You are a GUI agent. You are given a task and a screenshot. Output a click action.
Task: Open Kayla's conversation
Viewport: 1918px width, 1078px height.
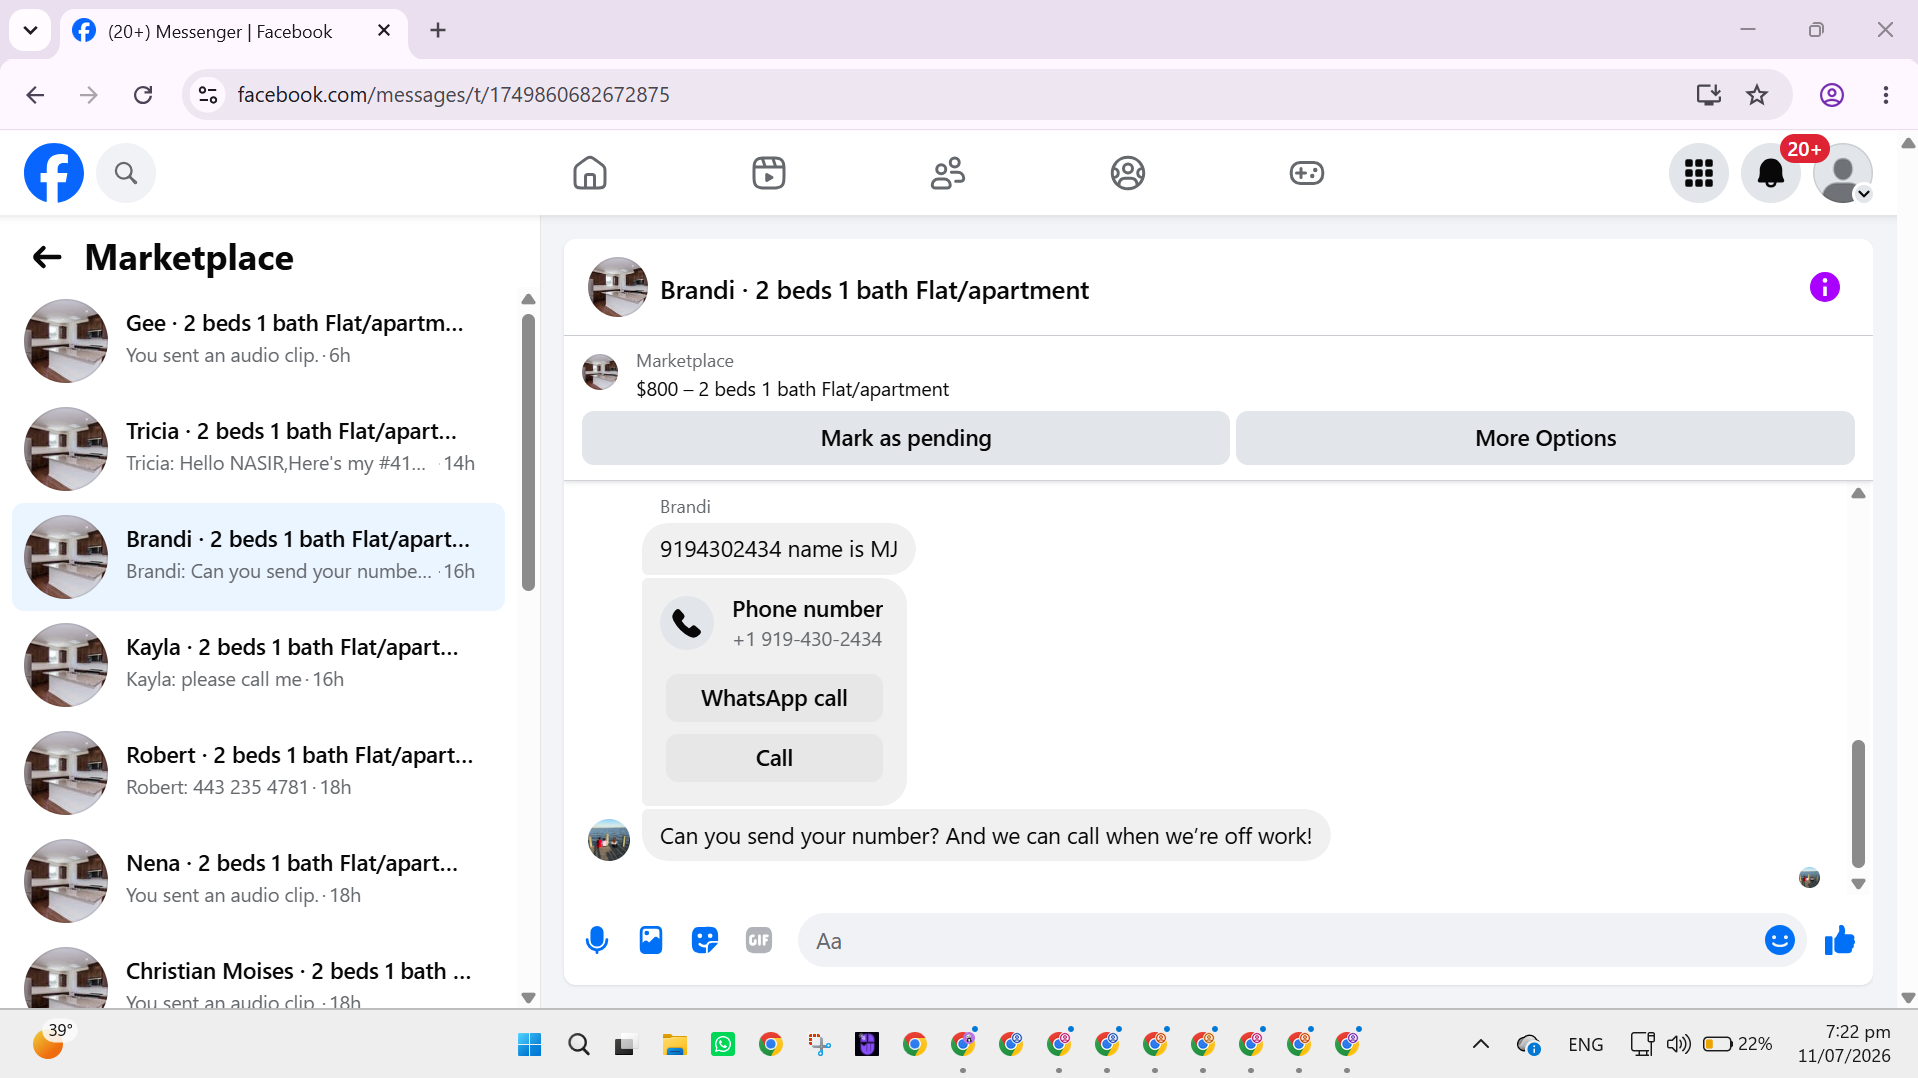pos(258,665)
